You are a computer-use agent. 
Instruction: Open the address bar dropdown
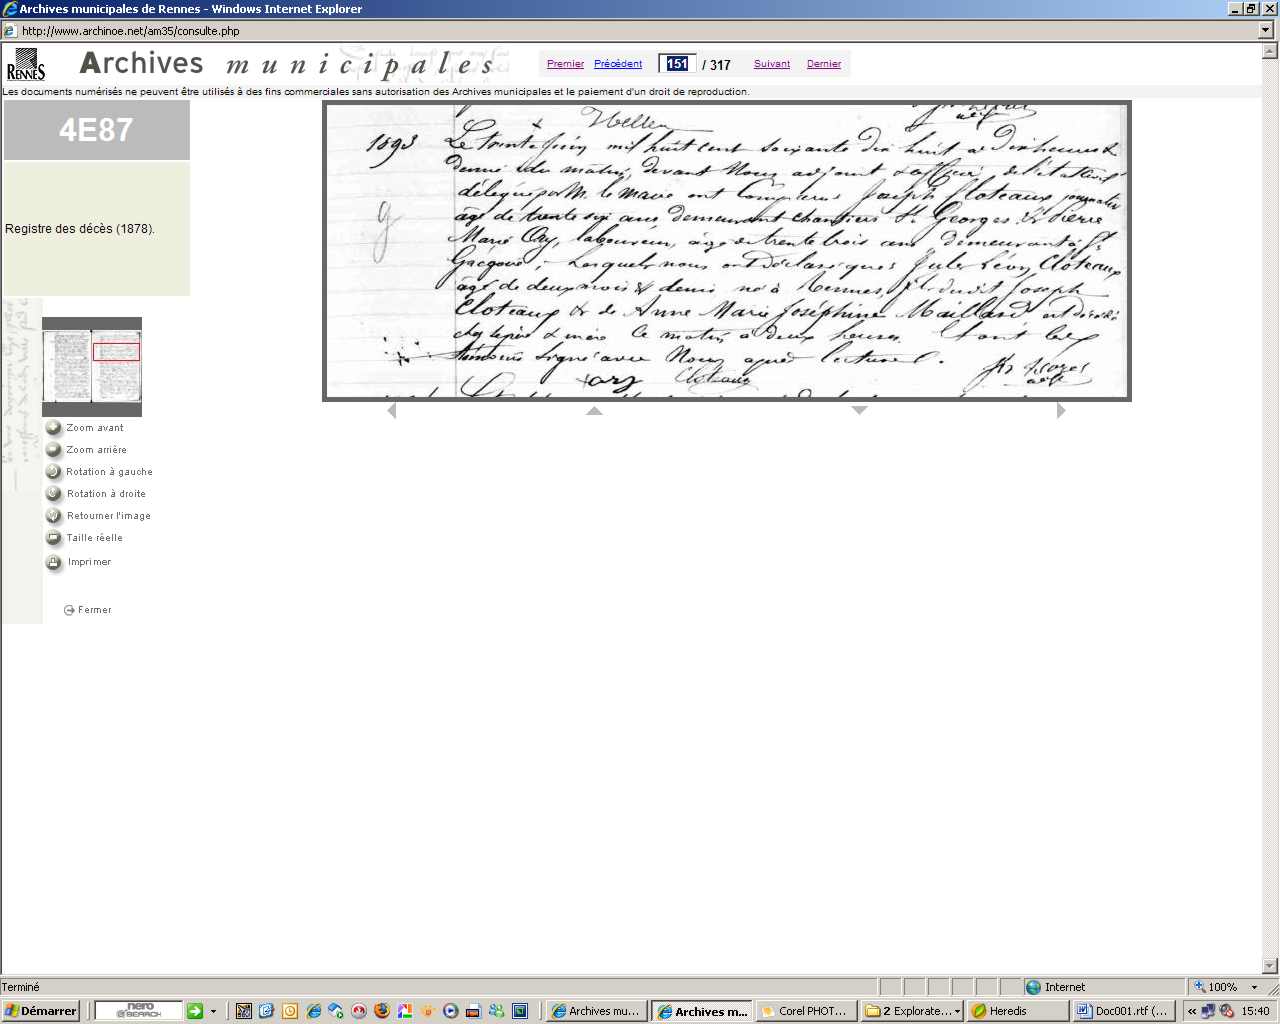pyautogui.click(x=1266, y=30)
